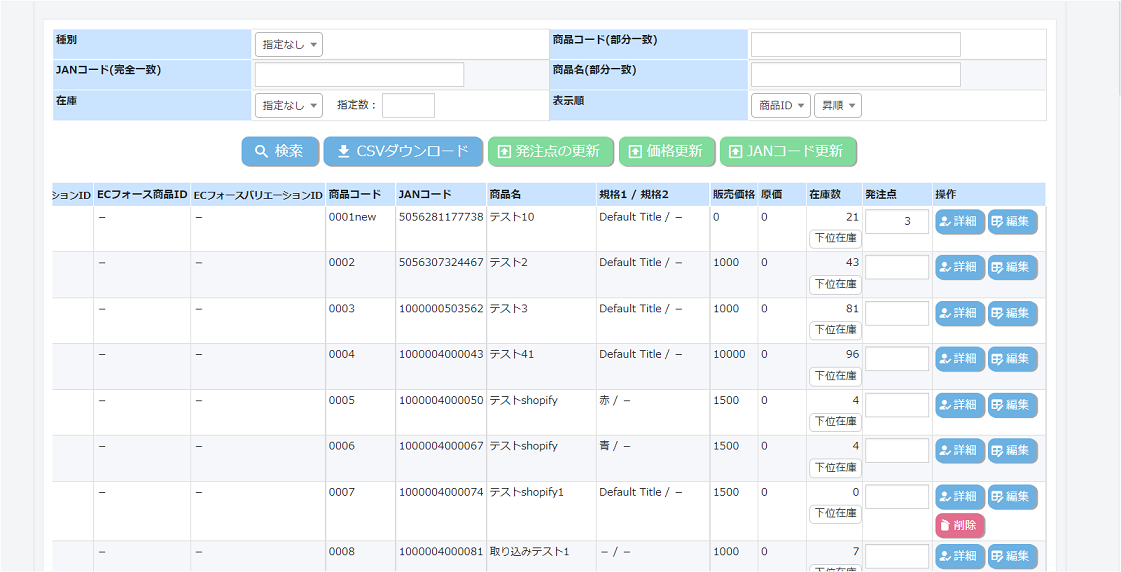Edit product 0004 with 編集
This screenshot has height=572, width=1121.
coord(1012,359)
